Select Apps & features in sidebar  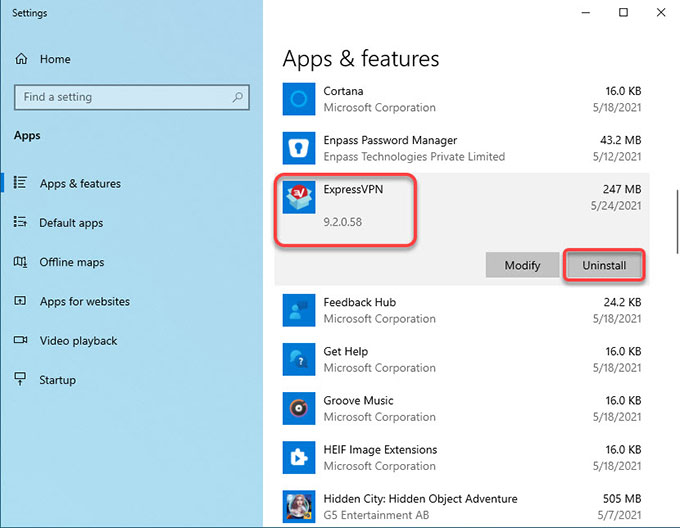pos(80,183)
